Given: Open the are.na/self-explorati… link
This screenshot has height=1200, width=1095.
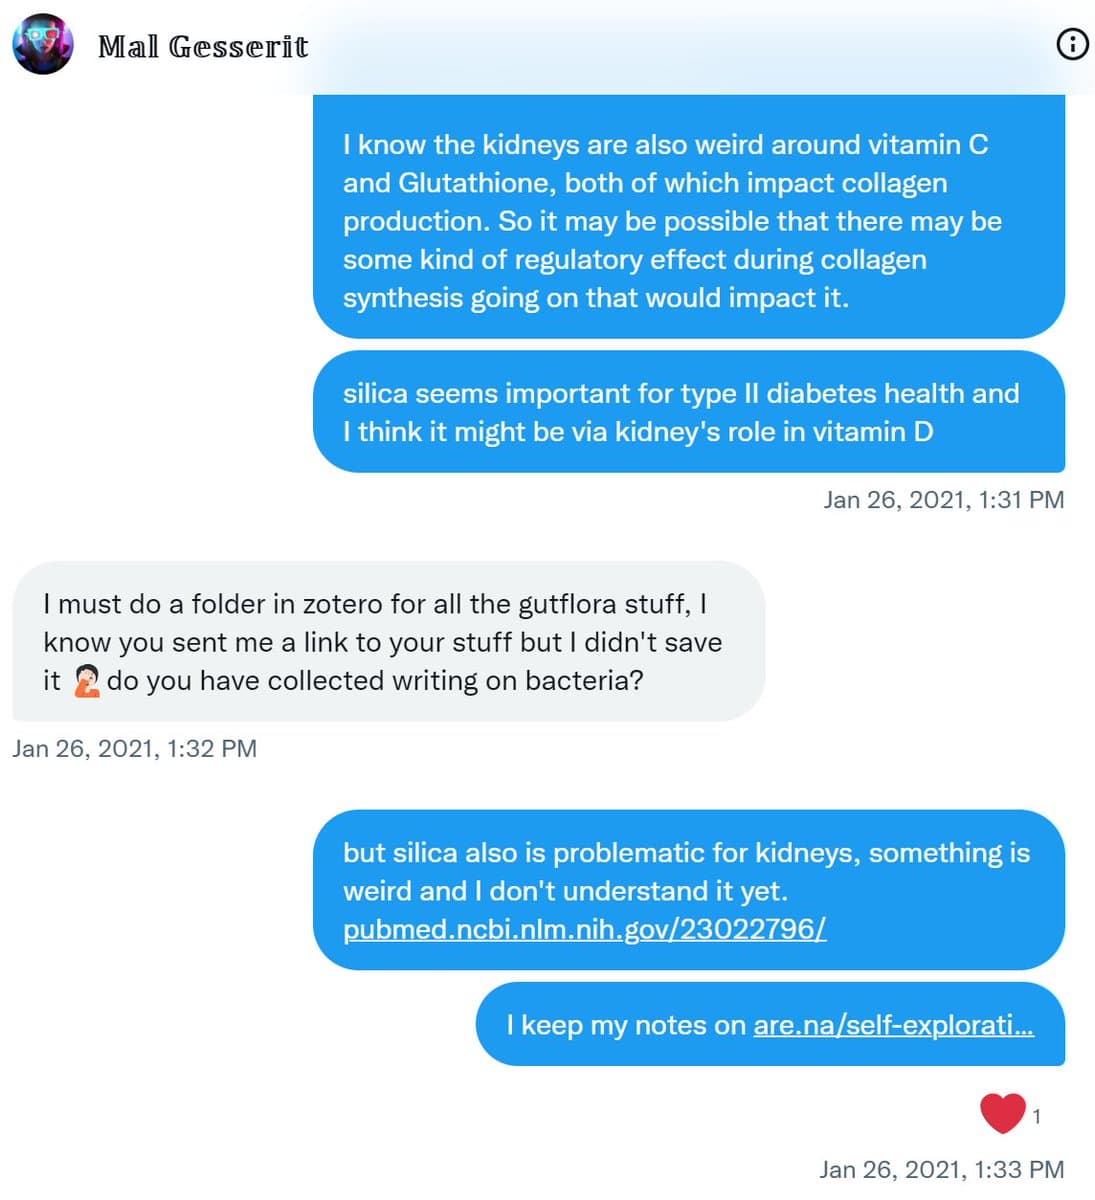Looking at the screenshot, I should [x=893, y=1025].
